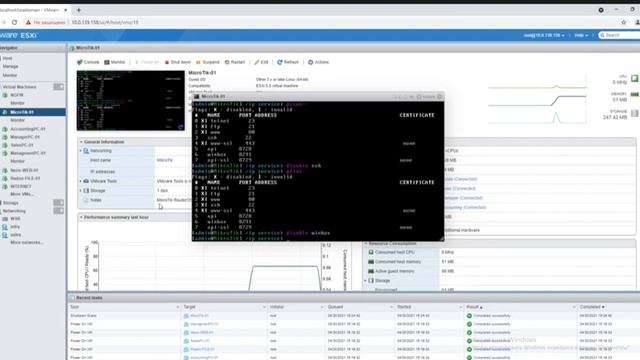Click the Restart toolbar button
Screen dimensions: 640x360
[235, 62]
